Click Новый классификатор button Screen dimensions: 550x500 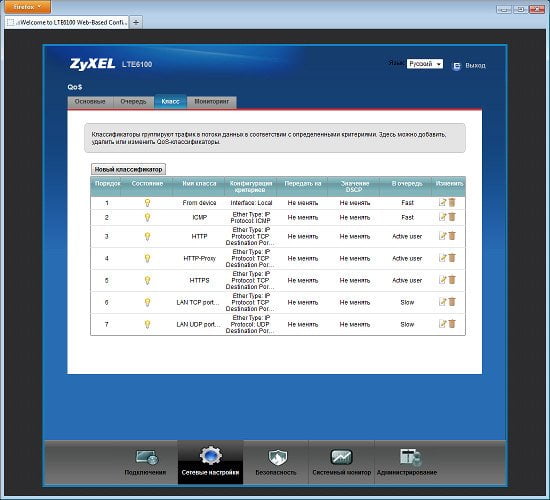click(128, 169)
